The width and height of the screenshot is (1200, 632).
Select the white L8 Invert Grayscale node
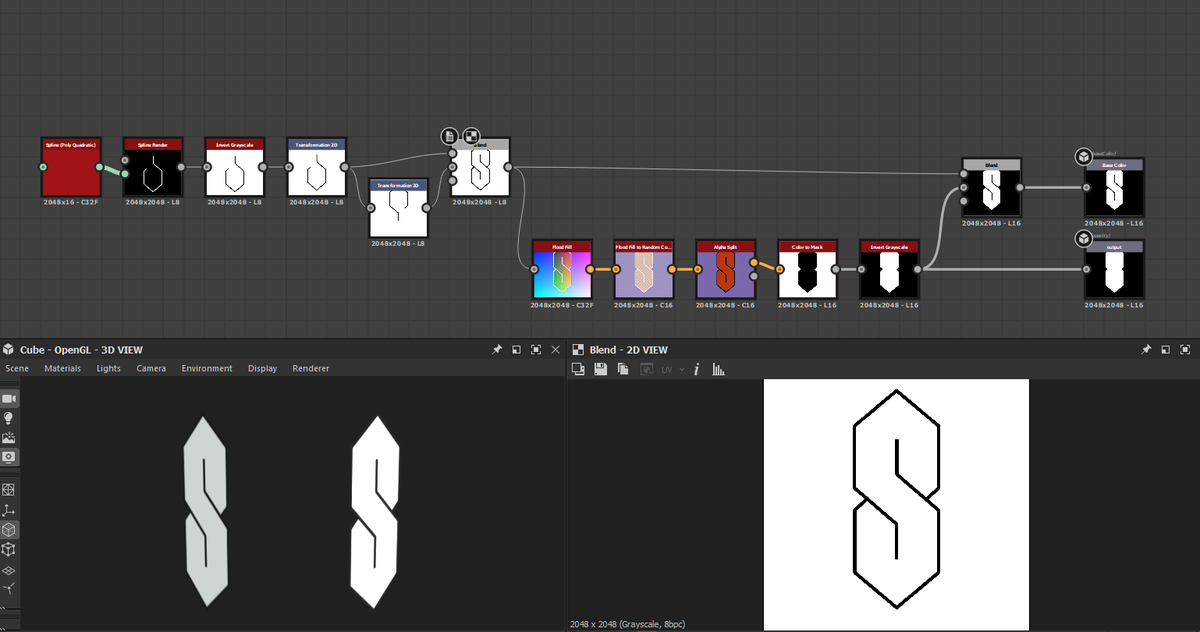(235, 167)
